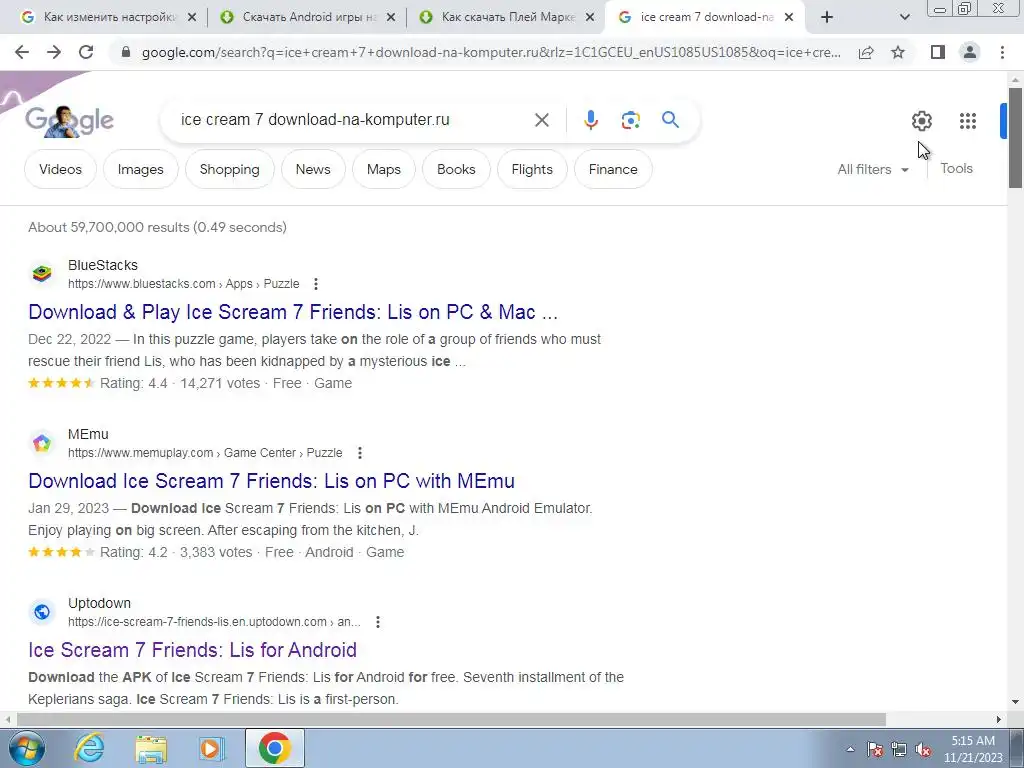
Task: Filter results by Maps
Action: 383,169
